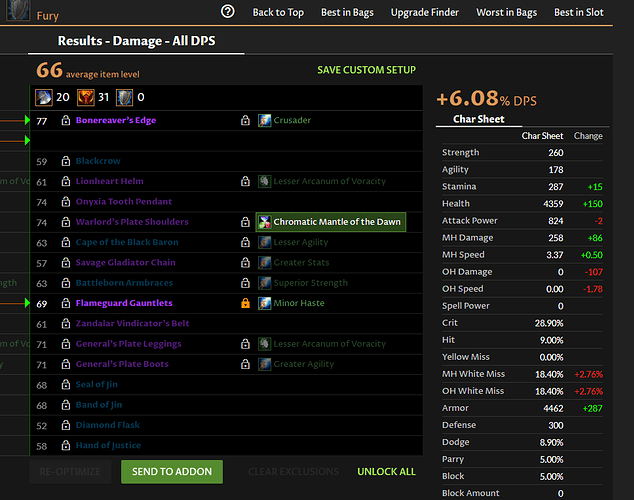The height and width of the screenshot is (500, 634).
Task: Click the +6.08% DPS heading
Action: click(x=487, y=99)
